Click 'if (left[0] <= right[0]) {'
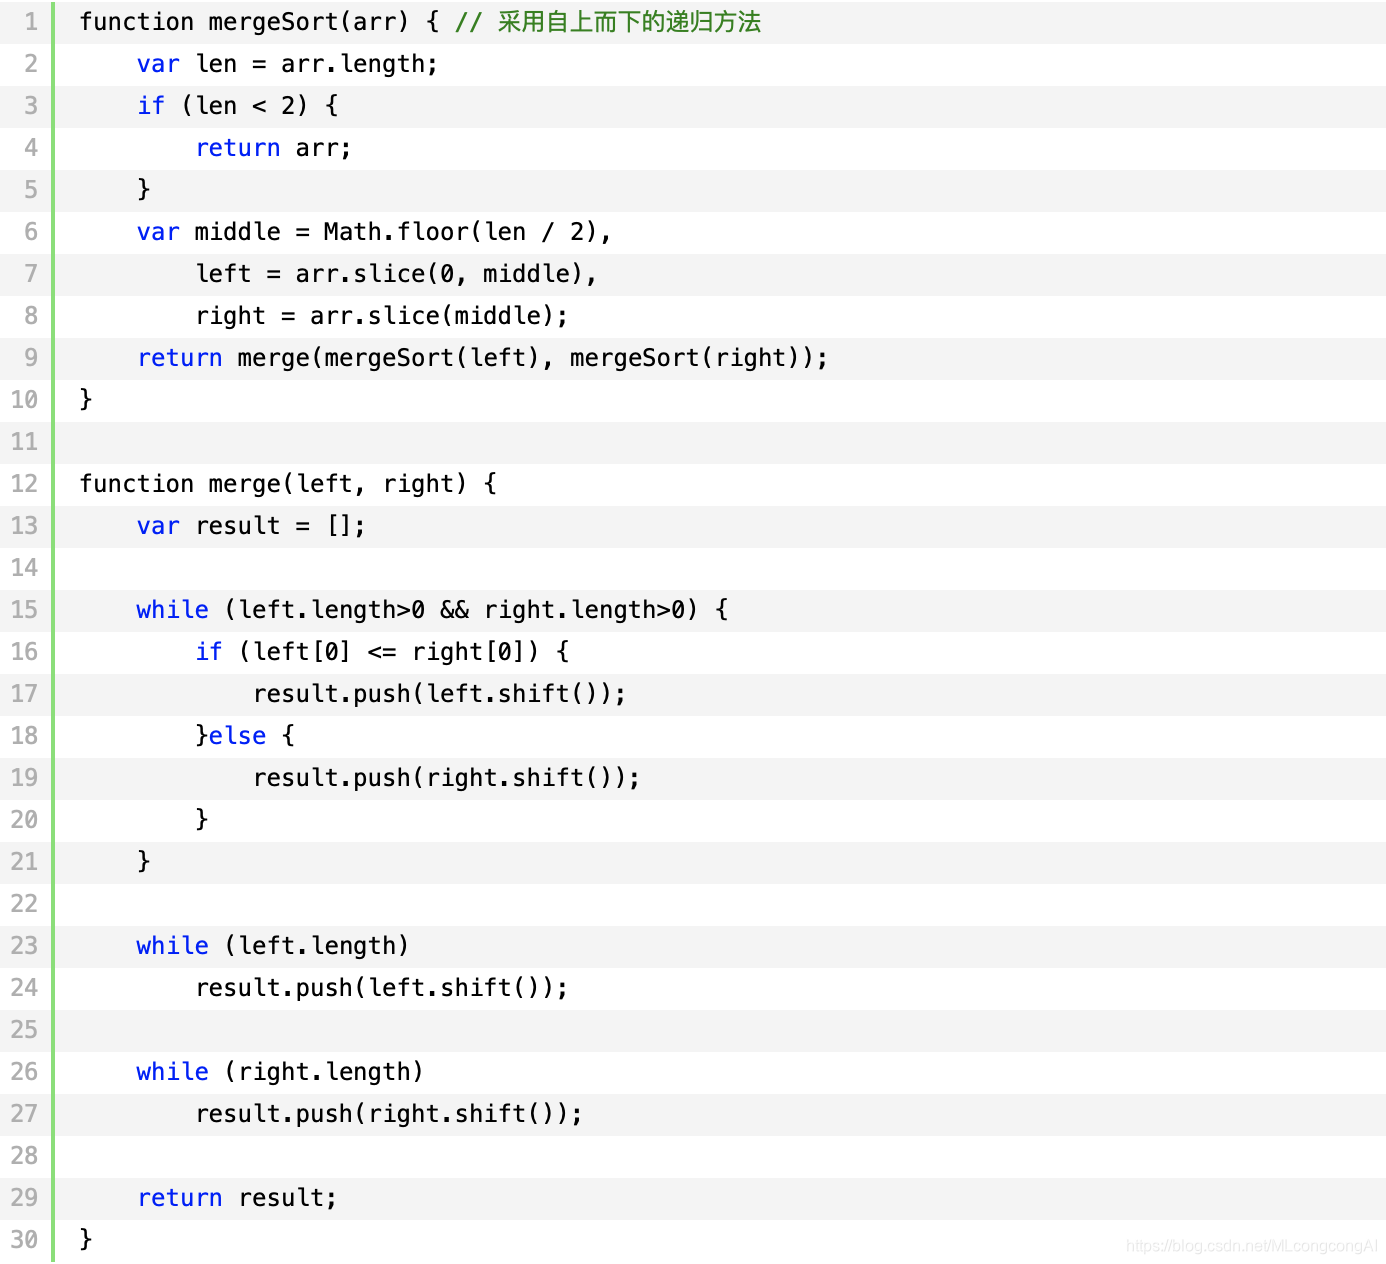This screenshot has width=1386, height=1264. (382, 652)
